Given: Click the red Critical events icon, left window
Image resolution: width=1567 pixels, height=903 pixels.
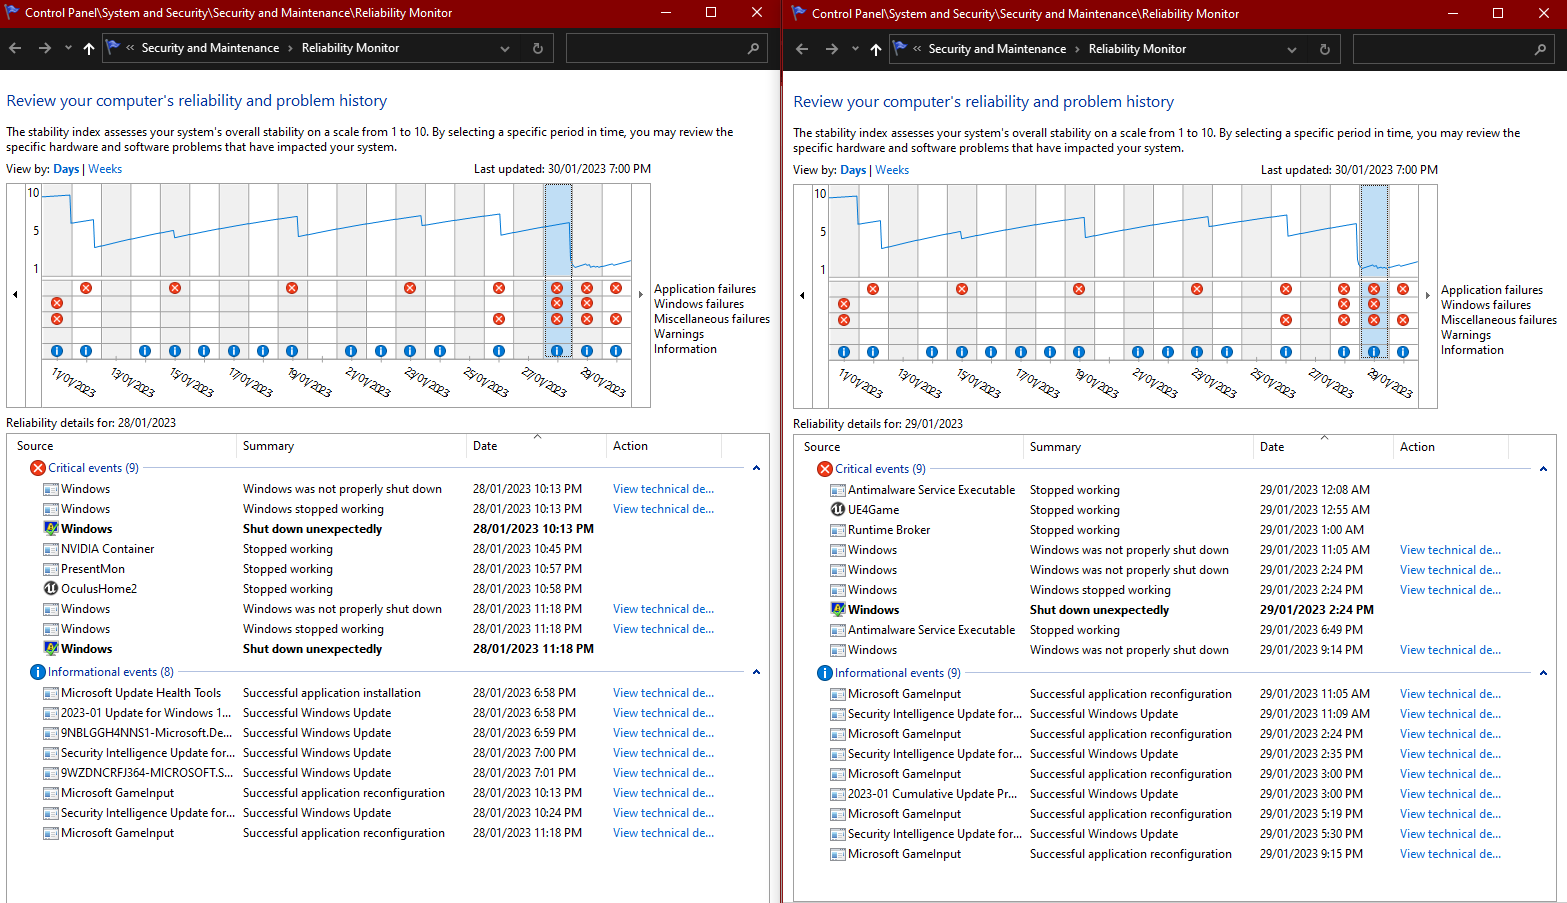Looking at the screenshot, I should [x=38, y=468].
